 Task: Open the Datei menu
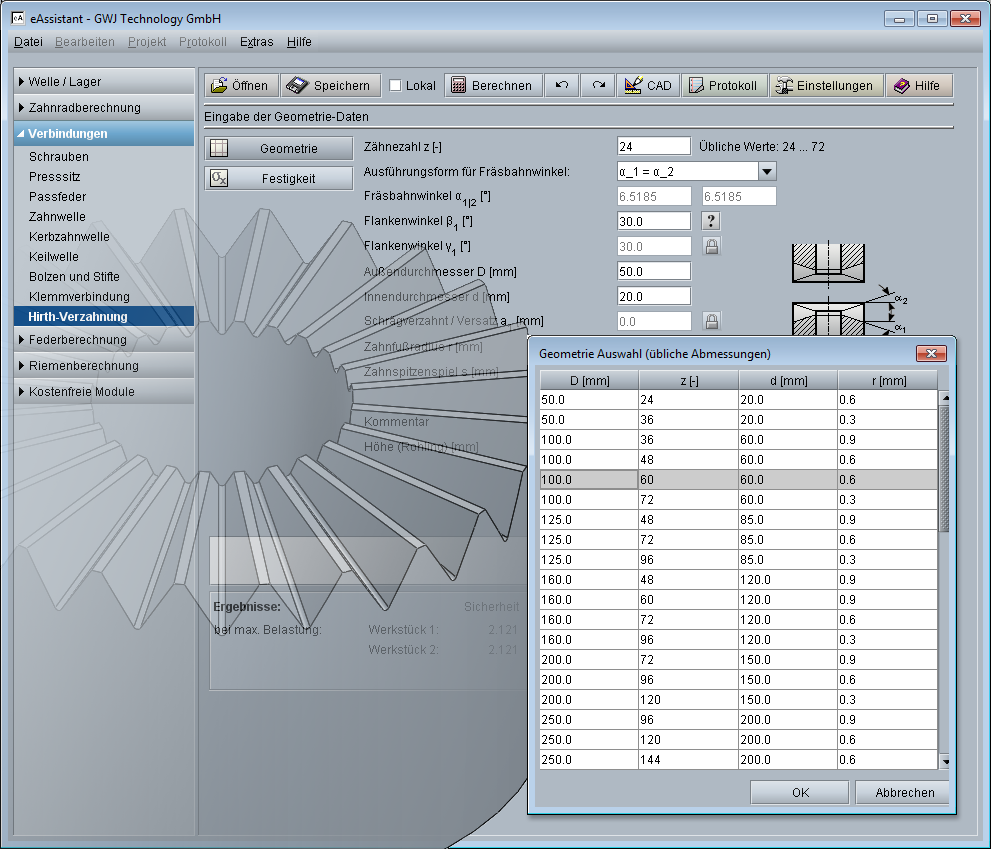point(28,42)
